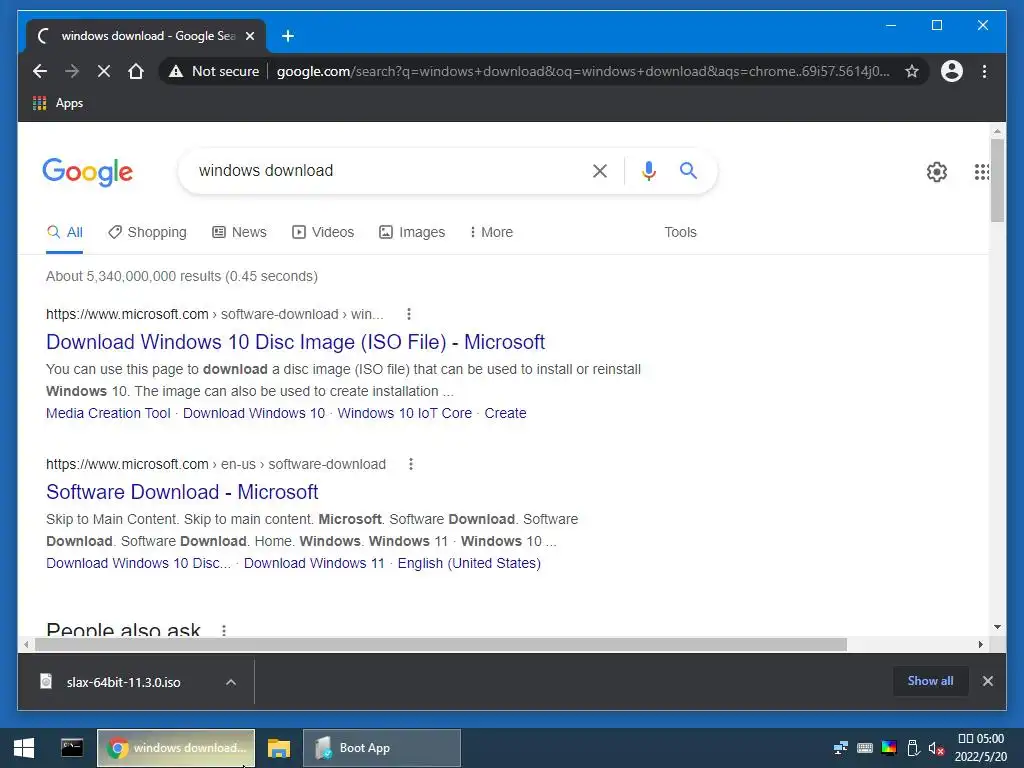The width and height of the screenshot is (1024, 768).
Task: Switch to the Videos tab
Action: 323,232
